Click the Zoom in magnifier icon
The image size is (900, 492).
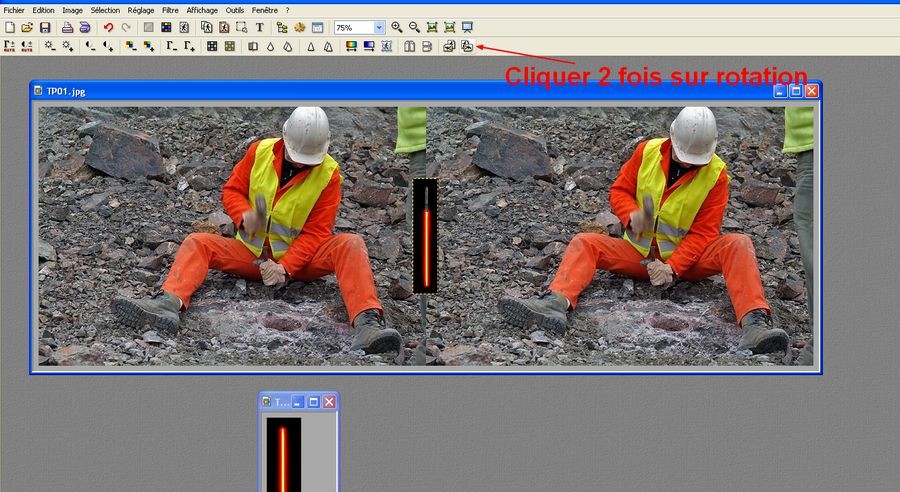397,27
